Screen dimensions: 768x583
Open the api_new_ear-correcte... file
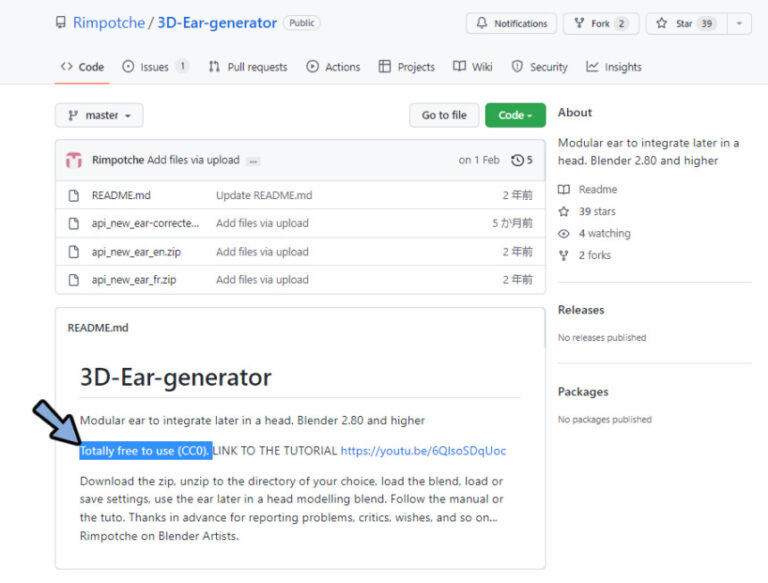coord(145,223)
